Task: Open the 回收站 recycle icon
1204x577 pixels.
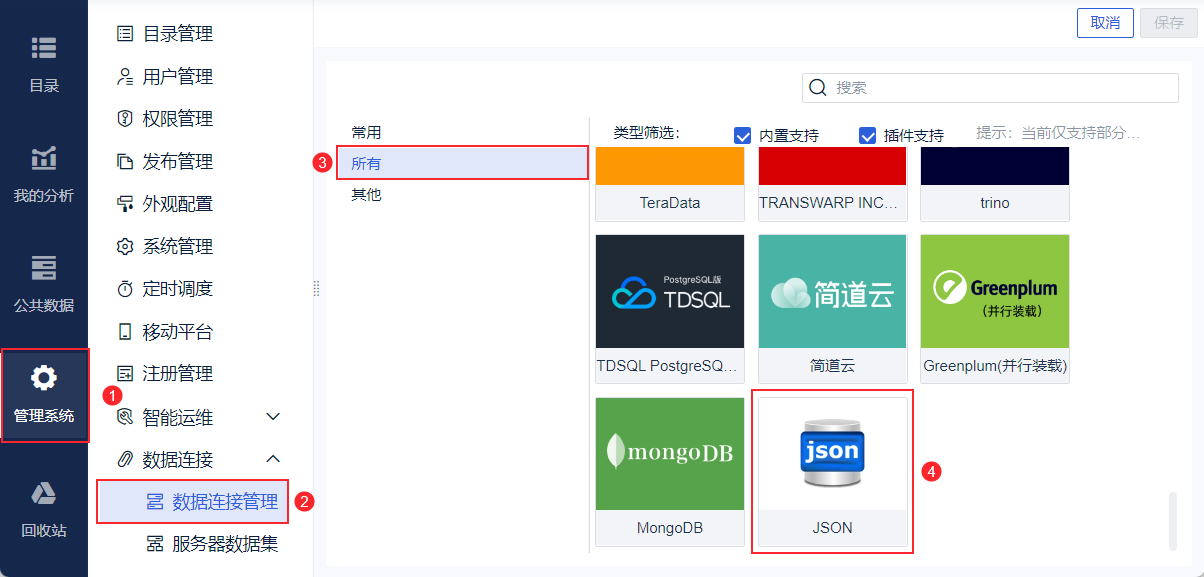Action: click(x=44, y=493)
